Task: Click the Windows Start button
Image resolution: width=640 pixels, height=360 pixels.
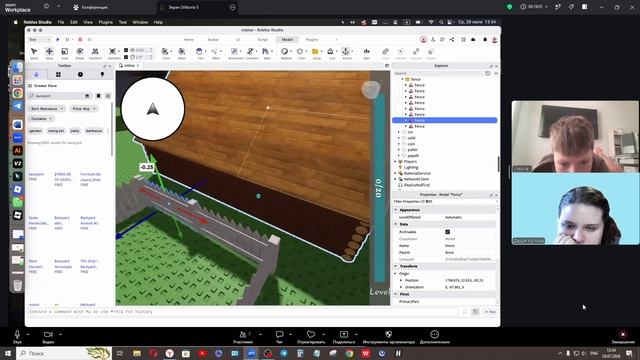Action: [8, 353]
